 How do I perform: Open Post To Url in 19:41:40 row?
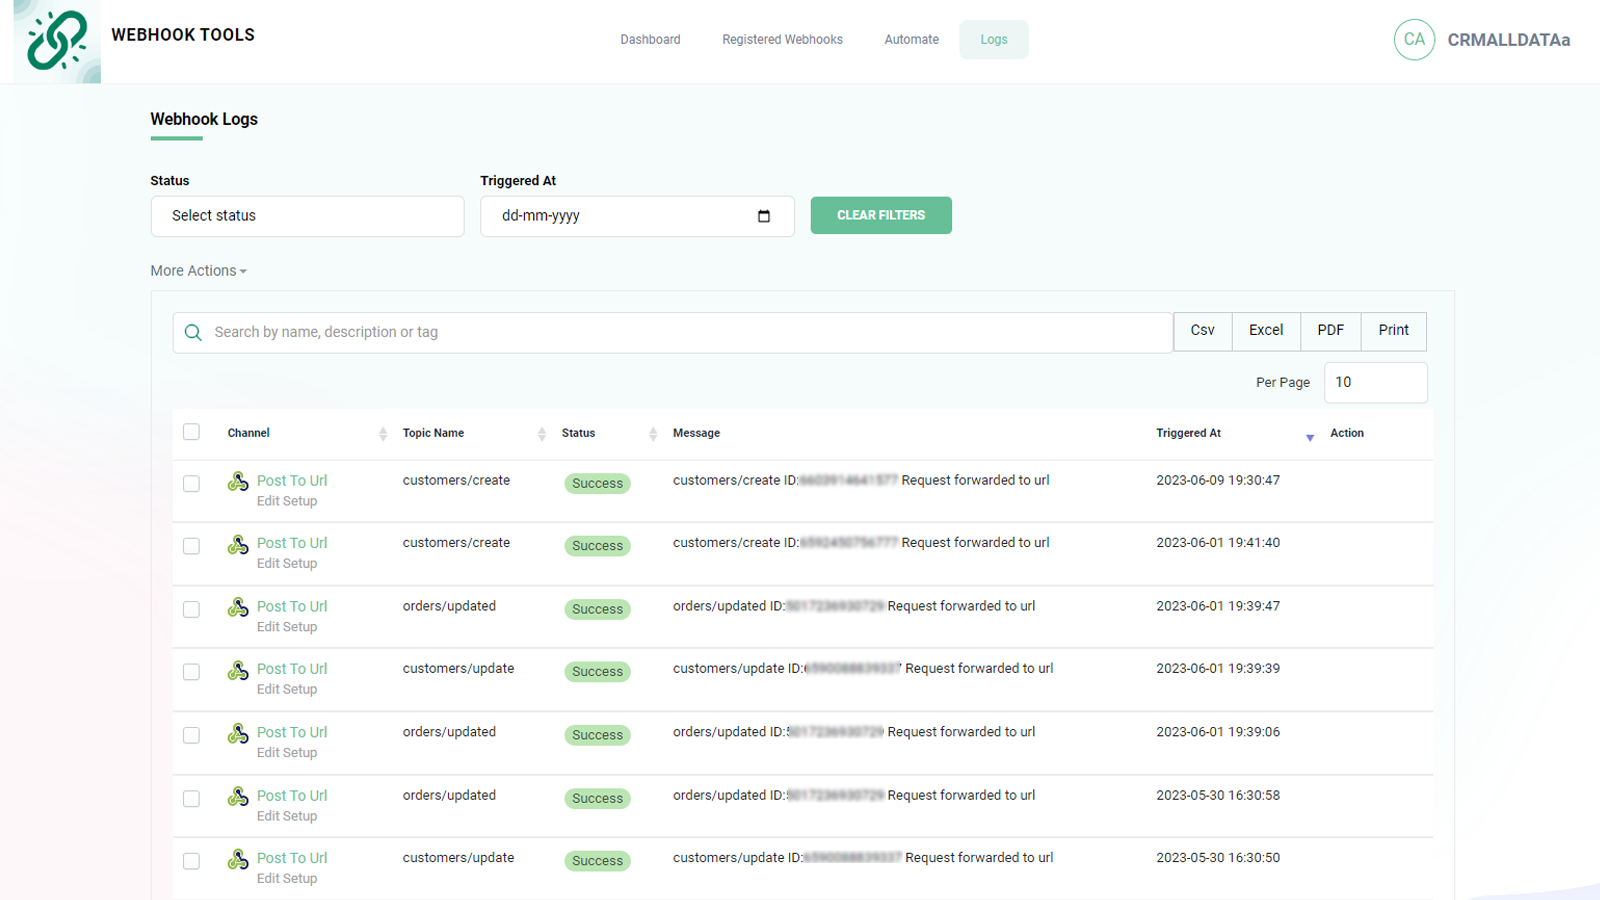(292, 543)
